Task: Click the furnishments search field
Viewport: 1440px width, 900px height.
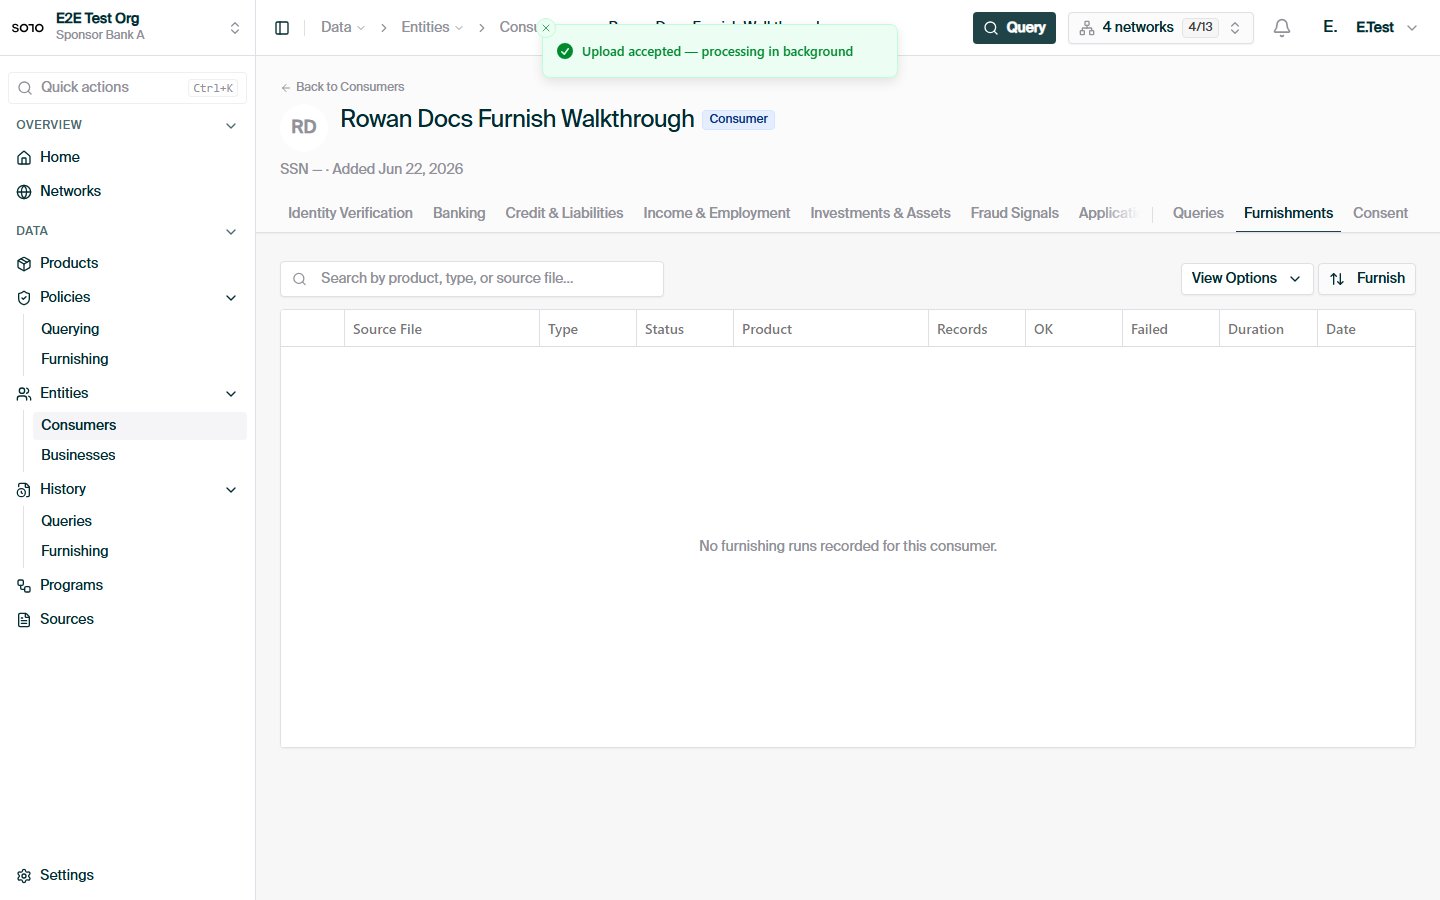Action: point(472,279)
